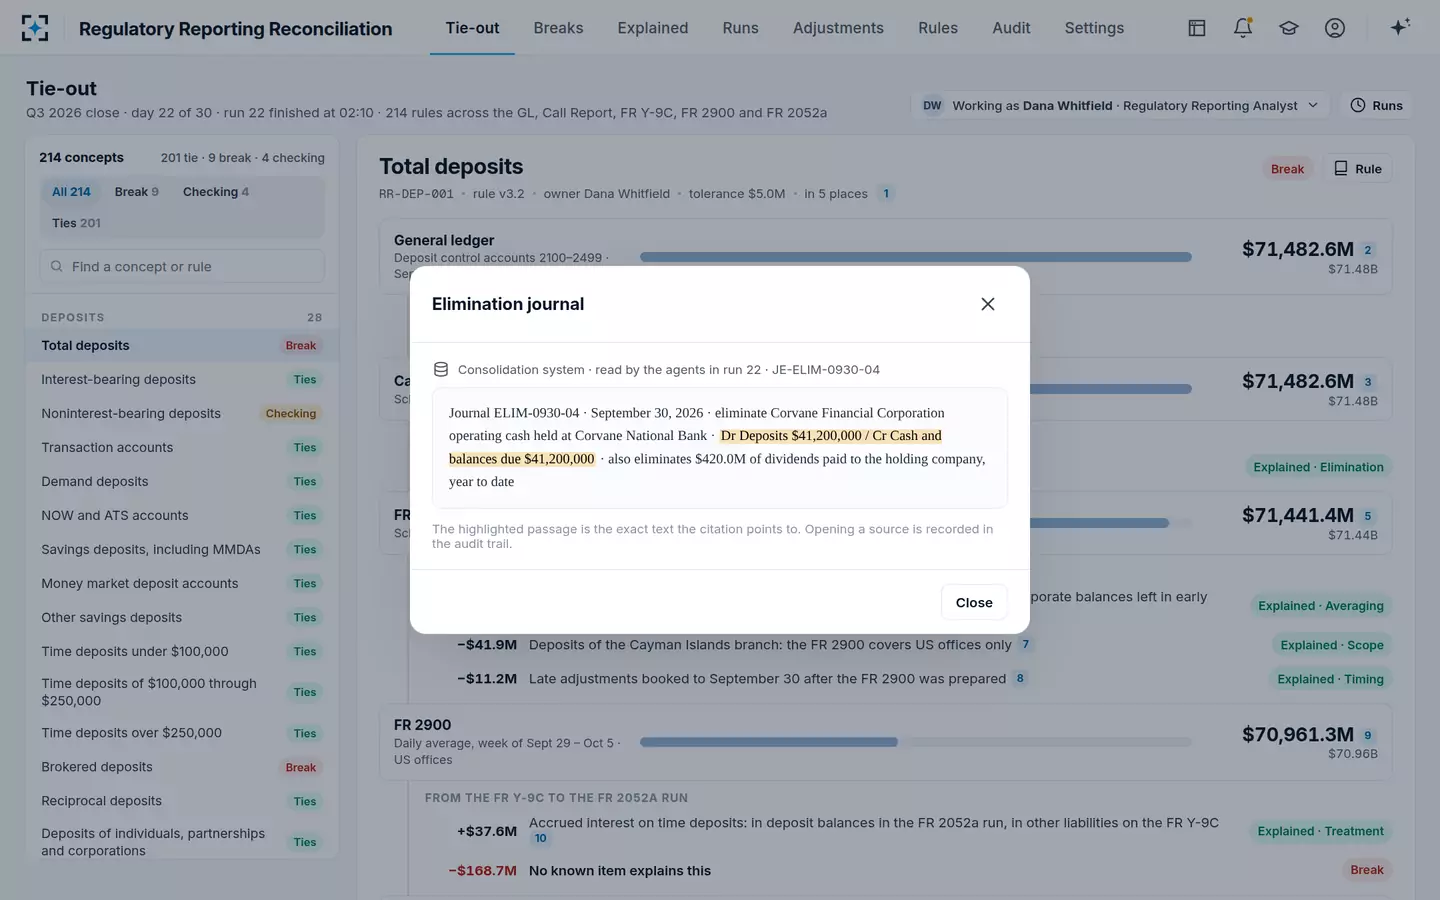Image resolution: width=1440 pixels, height=900 pixels.
Task: Open the Settings tab
Action: (1094, 28)
